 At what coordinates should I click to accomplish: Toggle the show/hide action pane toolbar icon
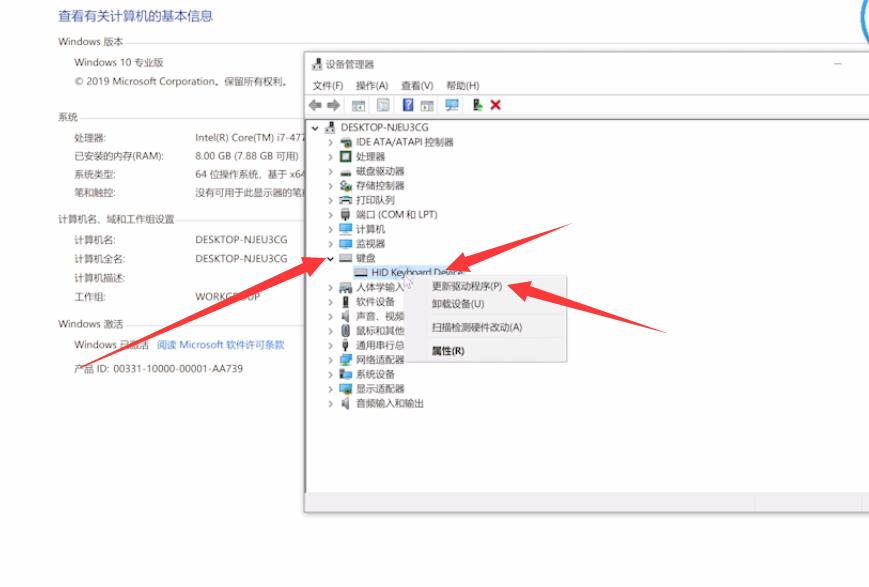point(427,105)
